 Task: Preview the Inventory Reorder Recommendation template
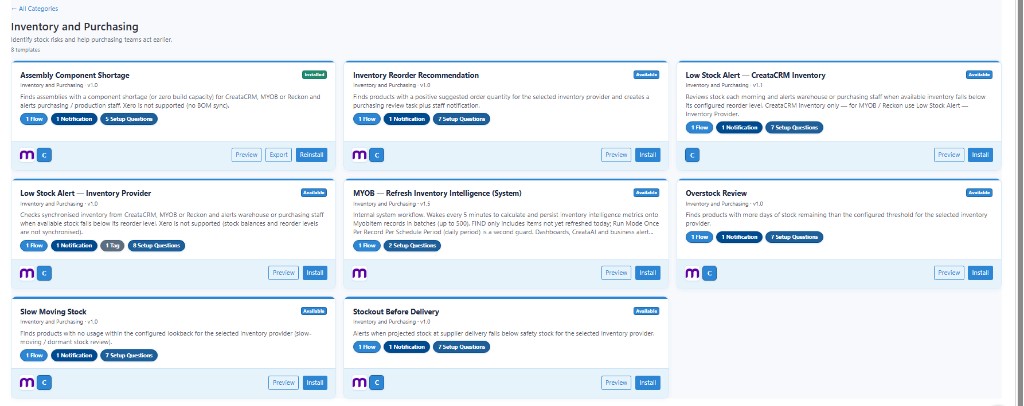click(616, 155)
